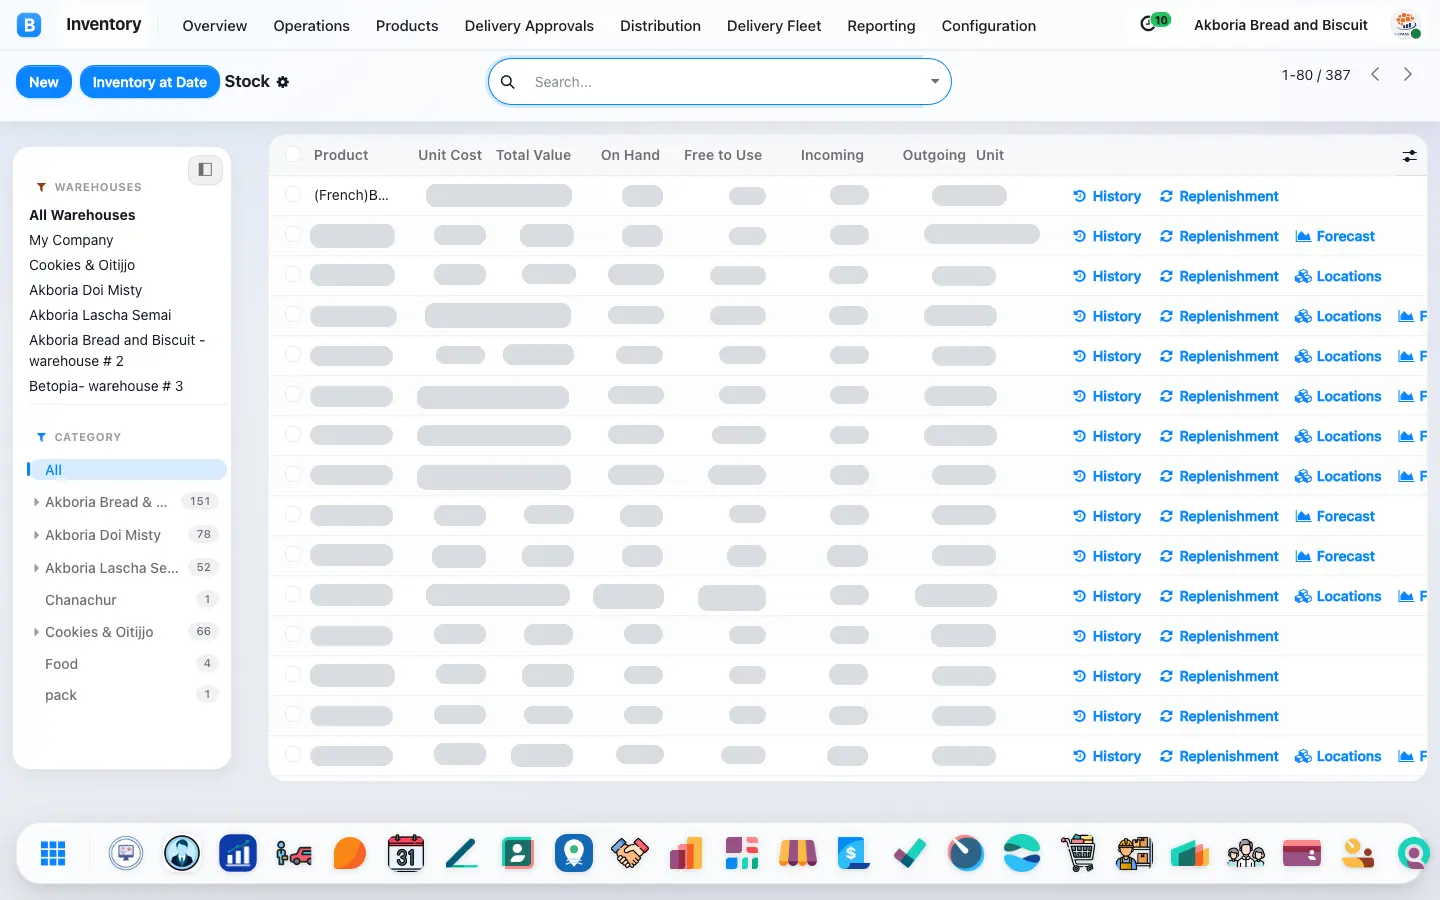Open the handshake app in the dock
The height and width of the screenshot is (900, 1440).
click(x=630, y=853)
